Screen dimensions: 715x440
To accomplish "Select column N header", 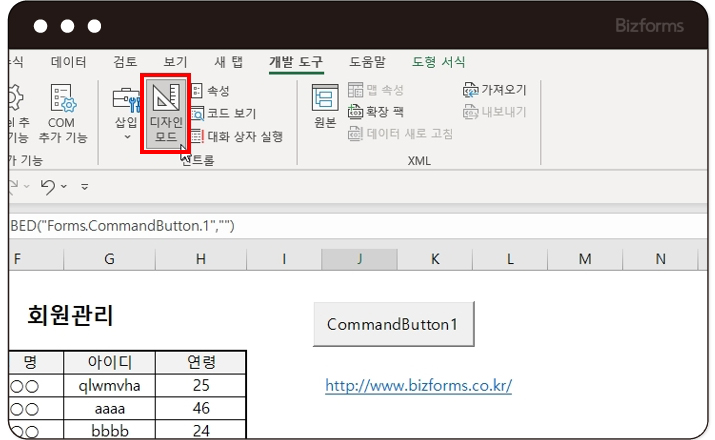I will point(660,259).
